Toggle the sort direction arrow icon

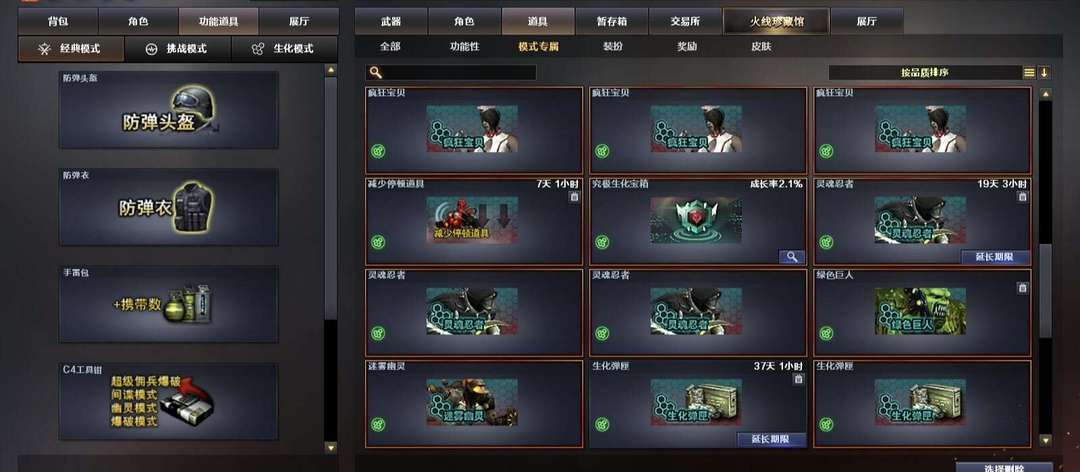(1044, 72)
